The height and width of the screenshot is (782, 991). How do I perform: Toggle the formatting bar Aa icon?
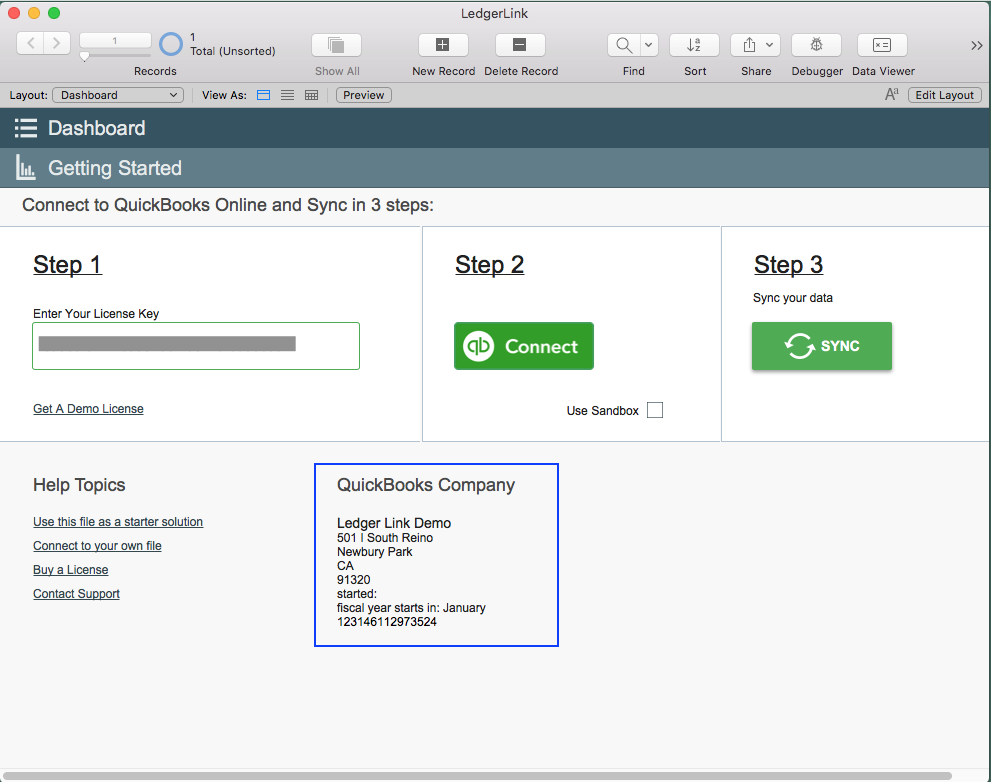tap(892, 95)
